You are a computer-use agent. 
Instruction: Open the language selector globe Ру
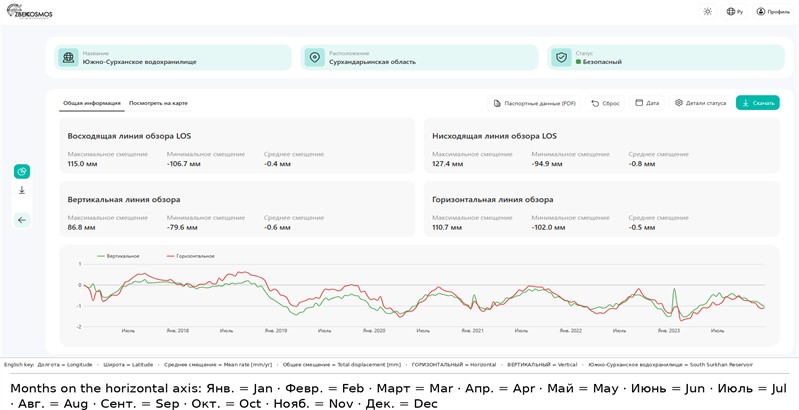click(x=734, y=12)
